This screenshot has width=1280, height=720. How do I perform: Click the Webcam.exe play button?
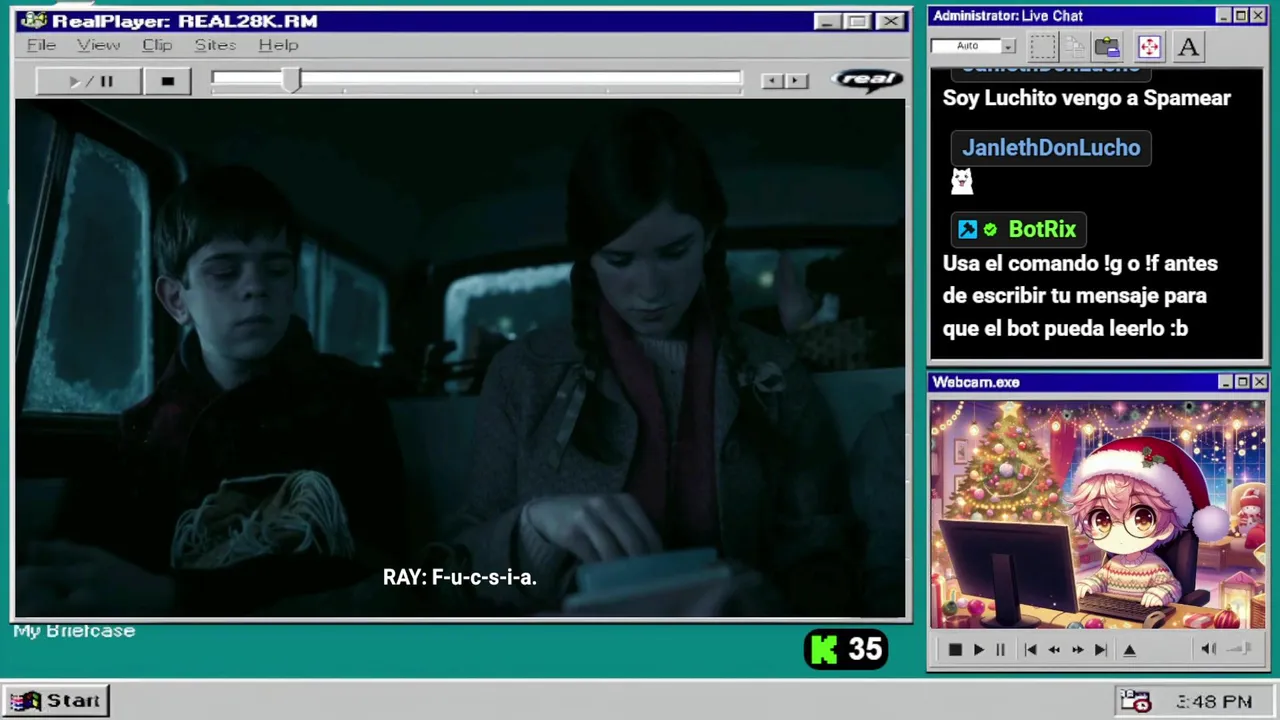click(978, 650)
